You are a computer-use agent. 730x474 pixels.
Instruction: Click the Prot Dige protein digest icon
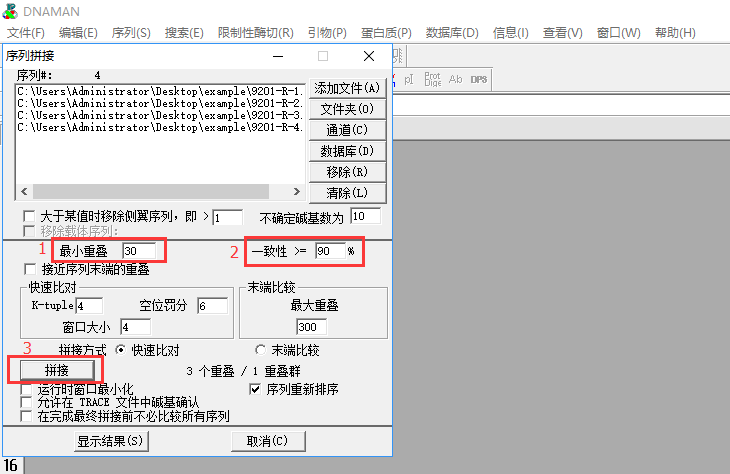pos(433,79)
